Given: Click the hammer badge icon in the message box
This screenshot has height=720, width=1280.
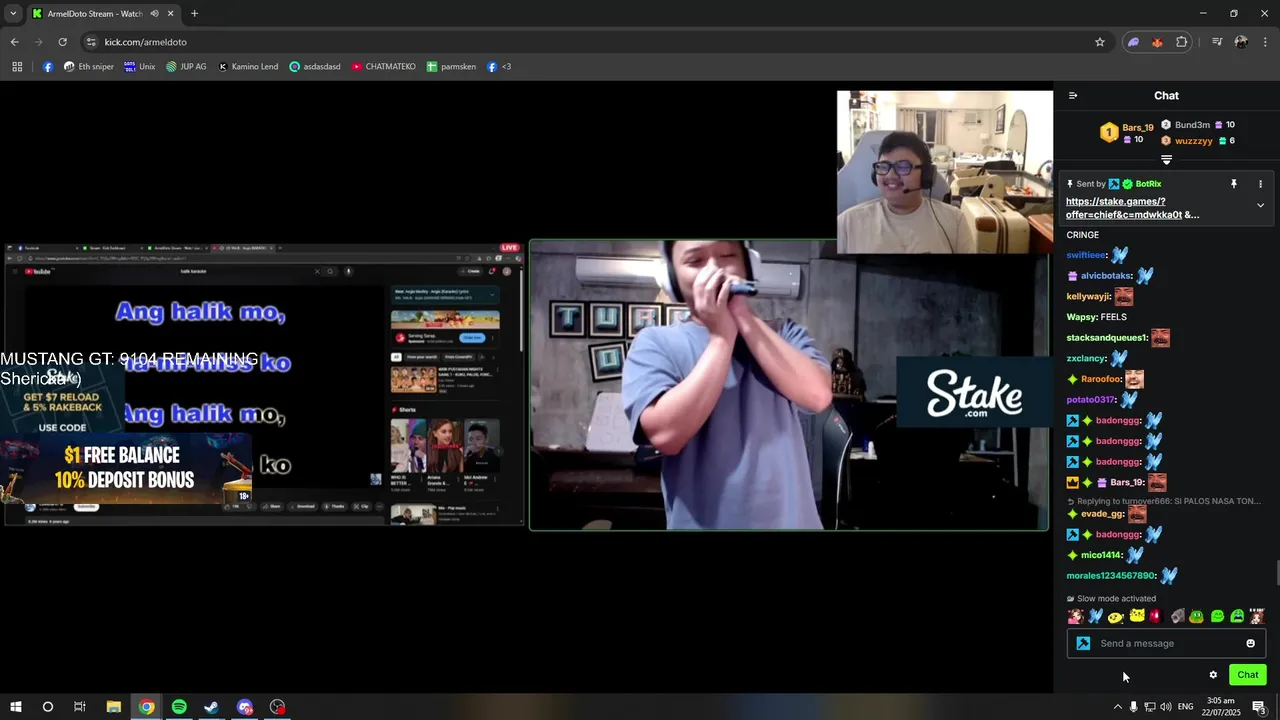Looking at the screenshot, I should (x=1083, y=643).
